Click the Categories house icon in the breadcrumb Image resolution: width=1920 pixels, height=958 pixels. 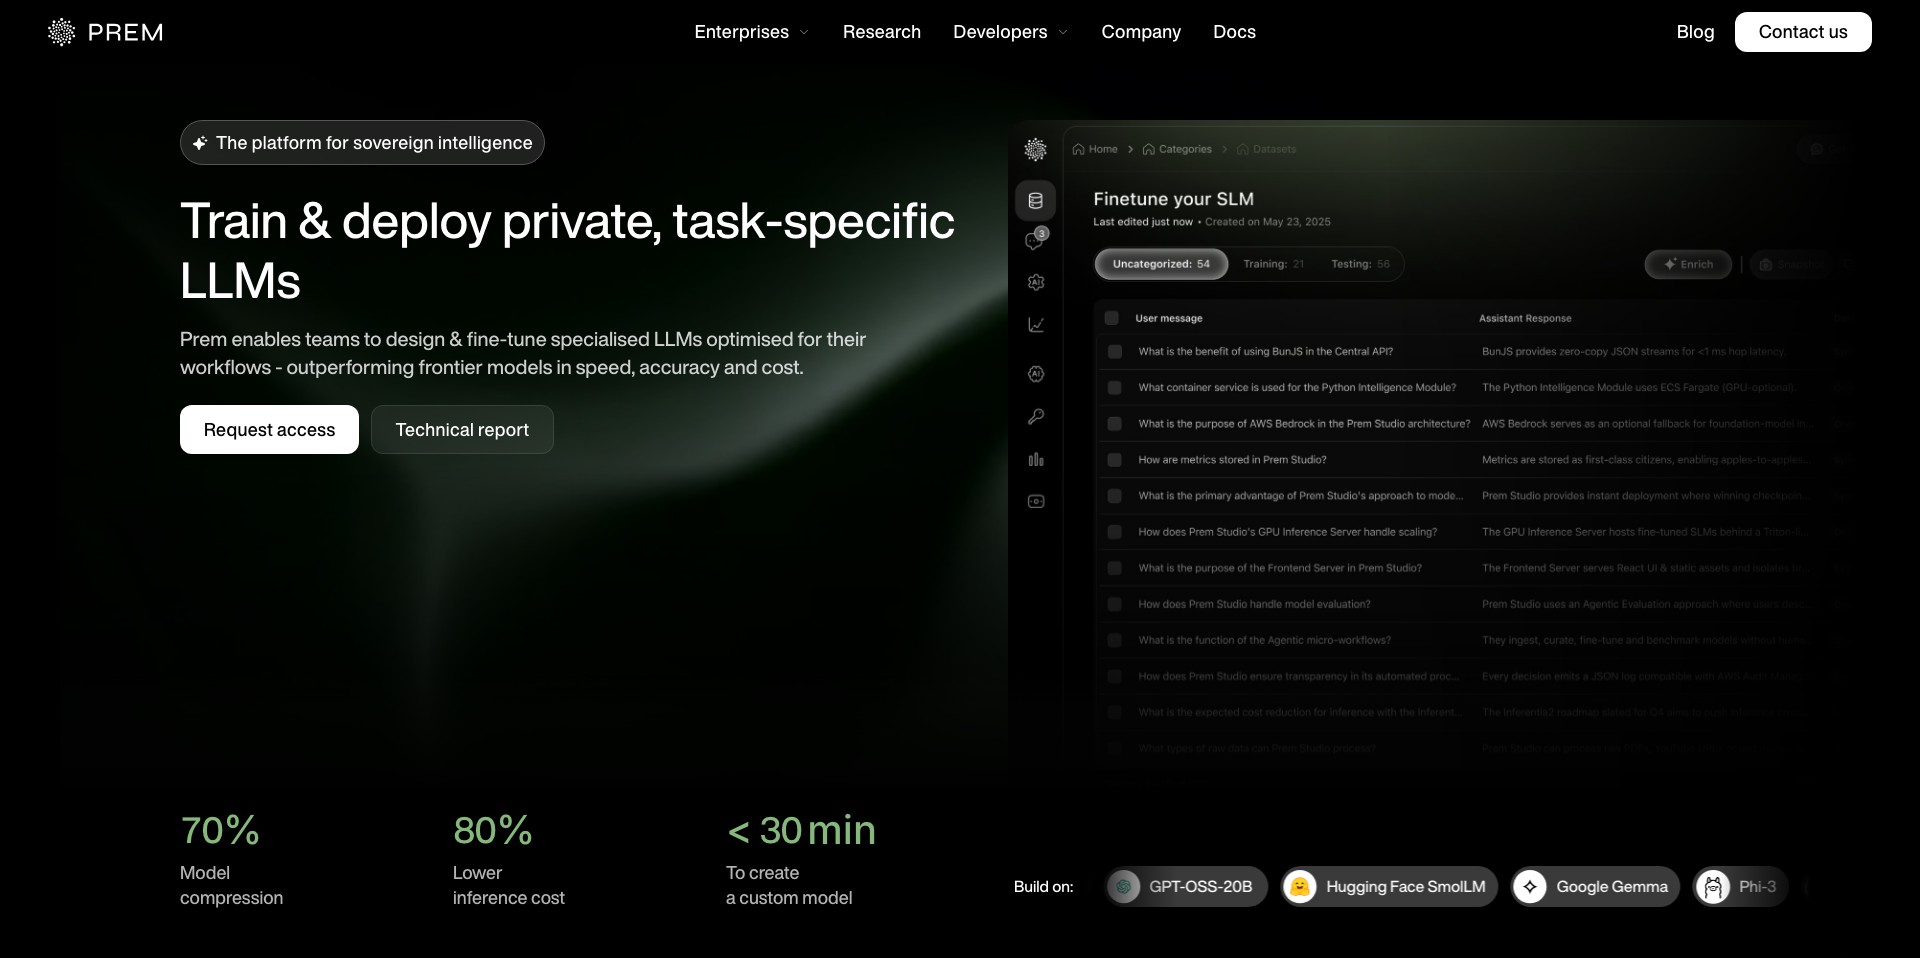[x=1148, y=149]
